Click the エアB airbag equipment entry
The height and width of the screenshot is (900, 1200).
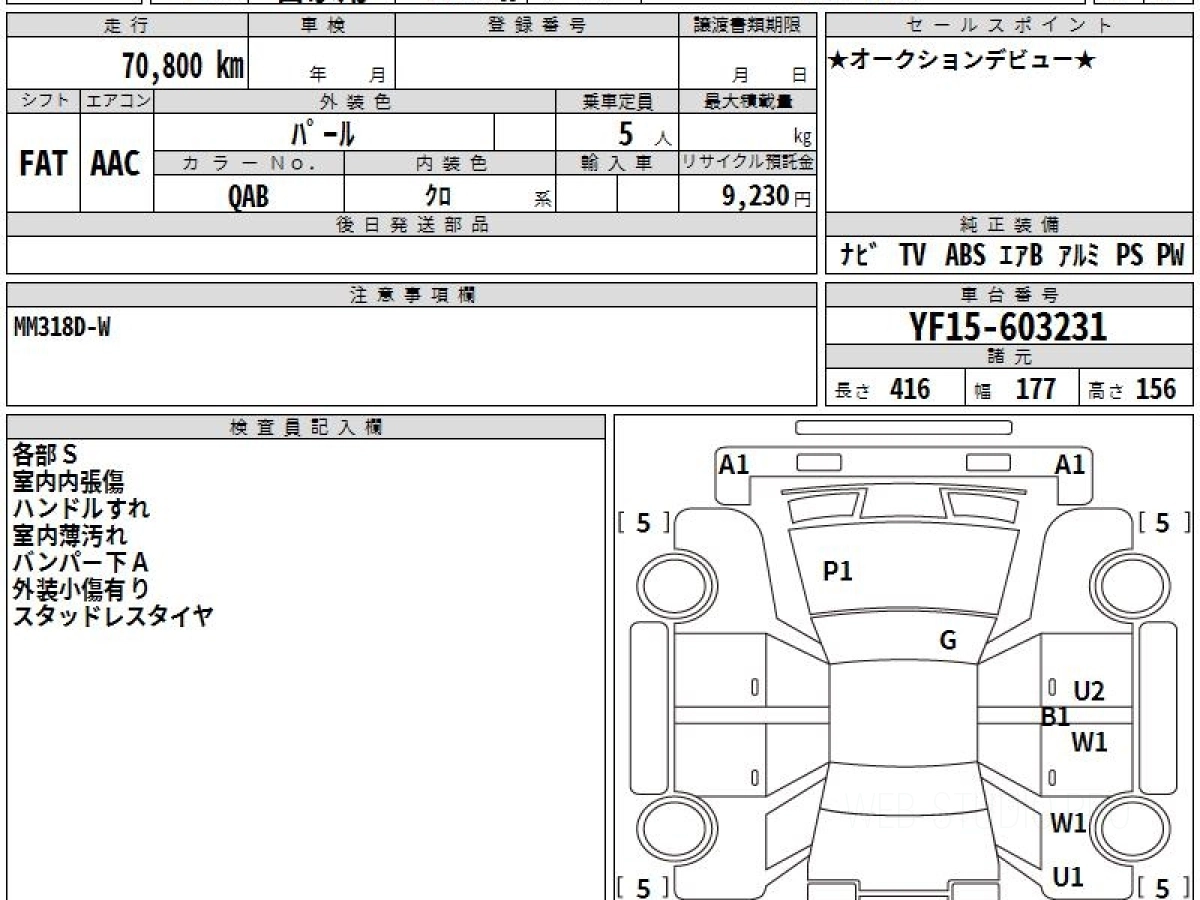click(x=1020, y=255)
